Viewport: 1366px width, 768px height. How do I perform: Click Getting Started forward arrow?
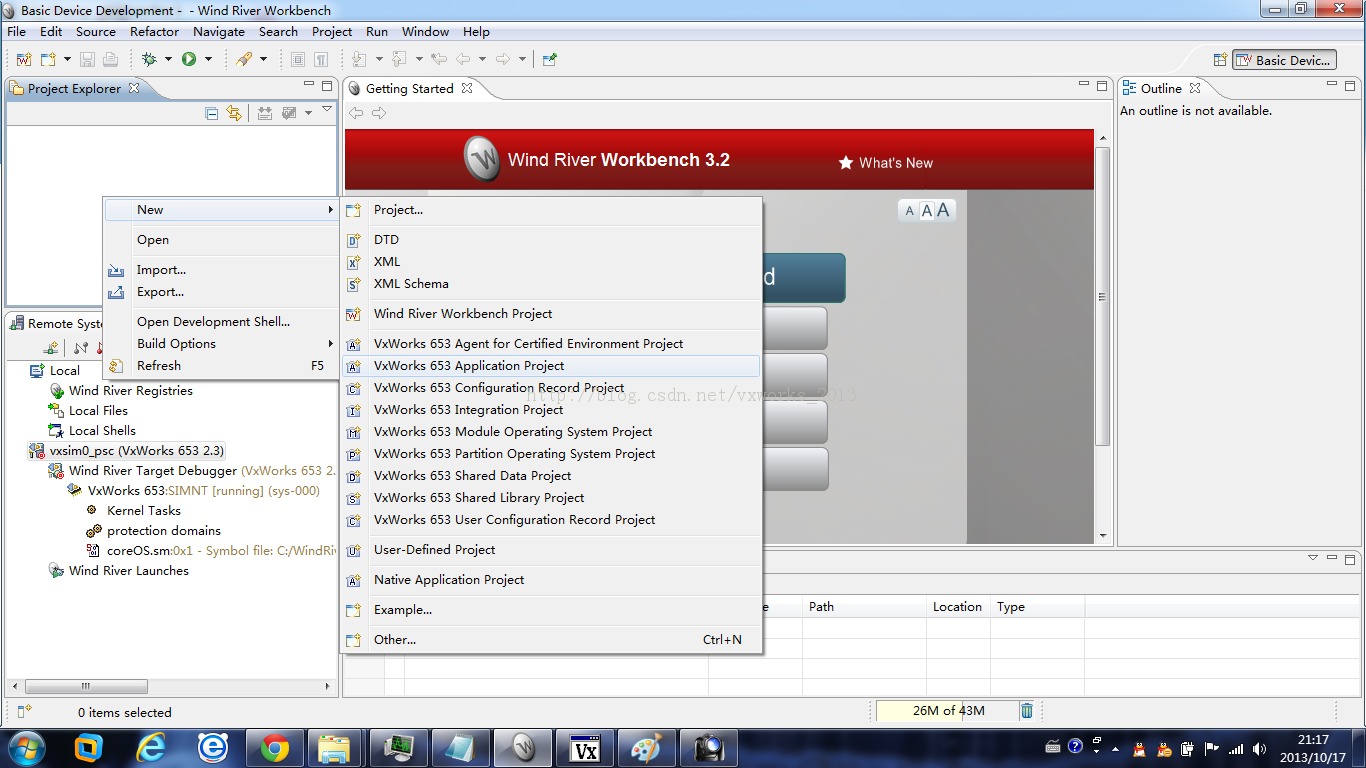[378, 113]
